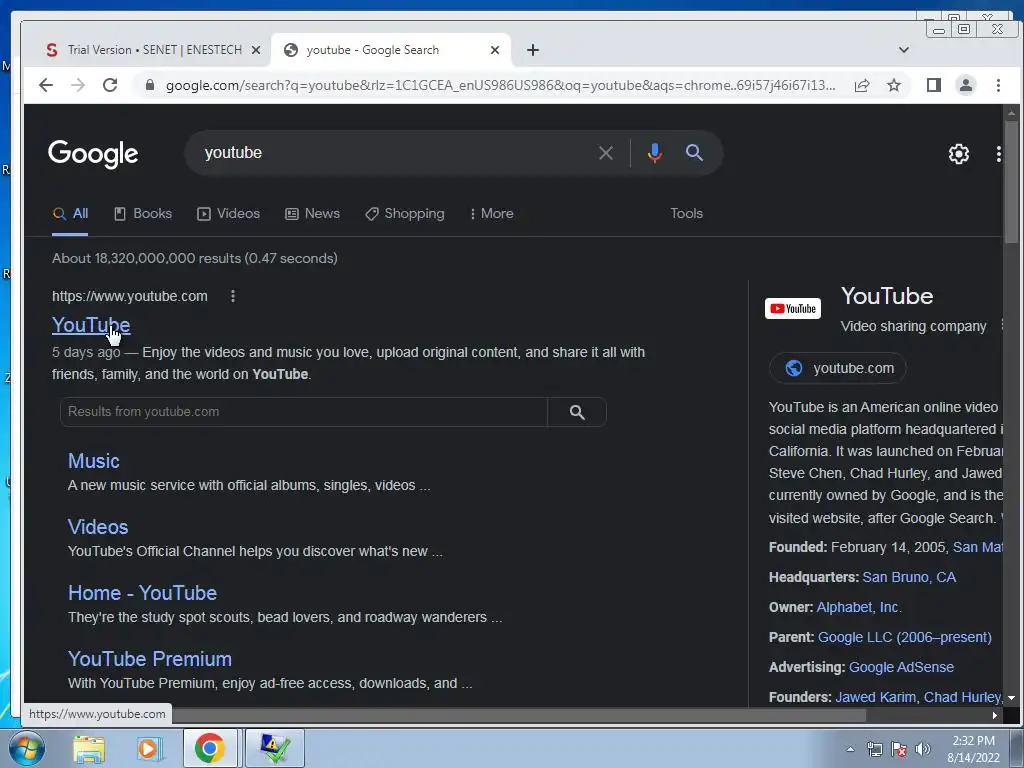Clear the search query with the X

tap(605, 153)
